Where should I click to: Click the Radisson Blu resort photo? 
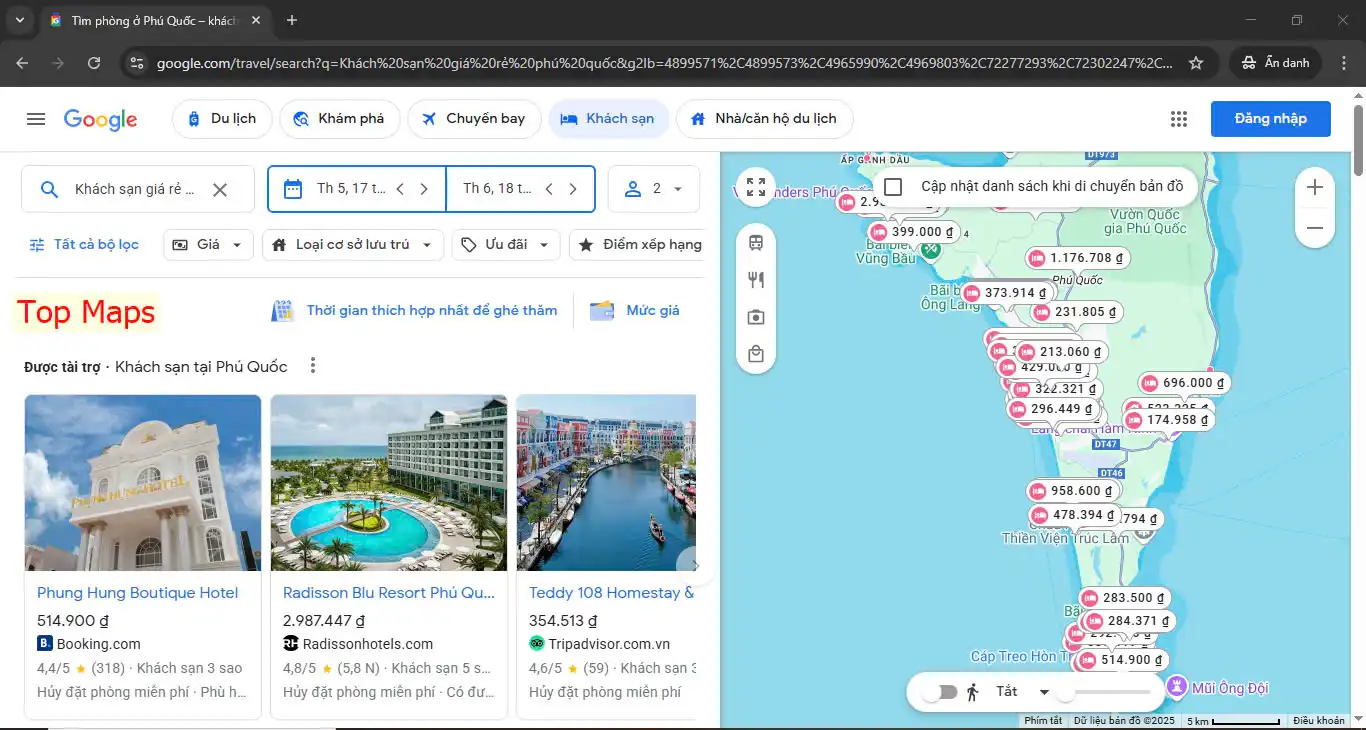coord(389,483)
